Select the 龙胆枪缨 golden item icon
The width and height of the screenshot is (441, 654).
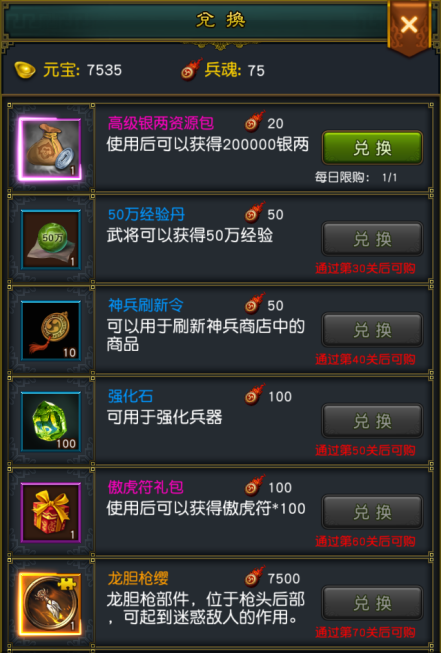click(x=50, y=603)
